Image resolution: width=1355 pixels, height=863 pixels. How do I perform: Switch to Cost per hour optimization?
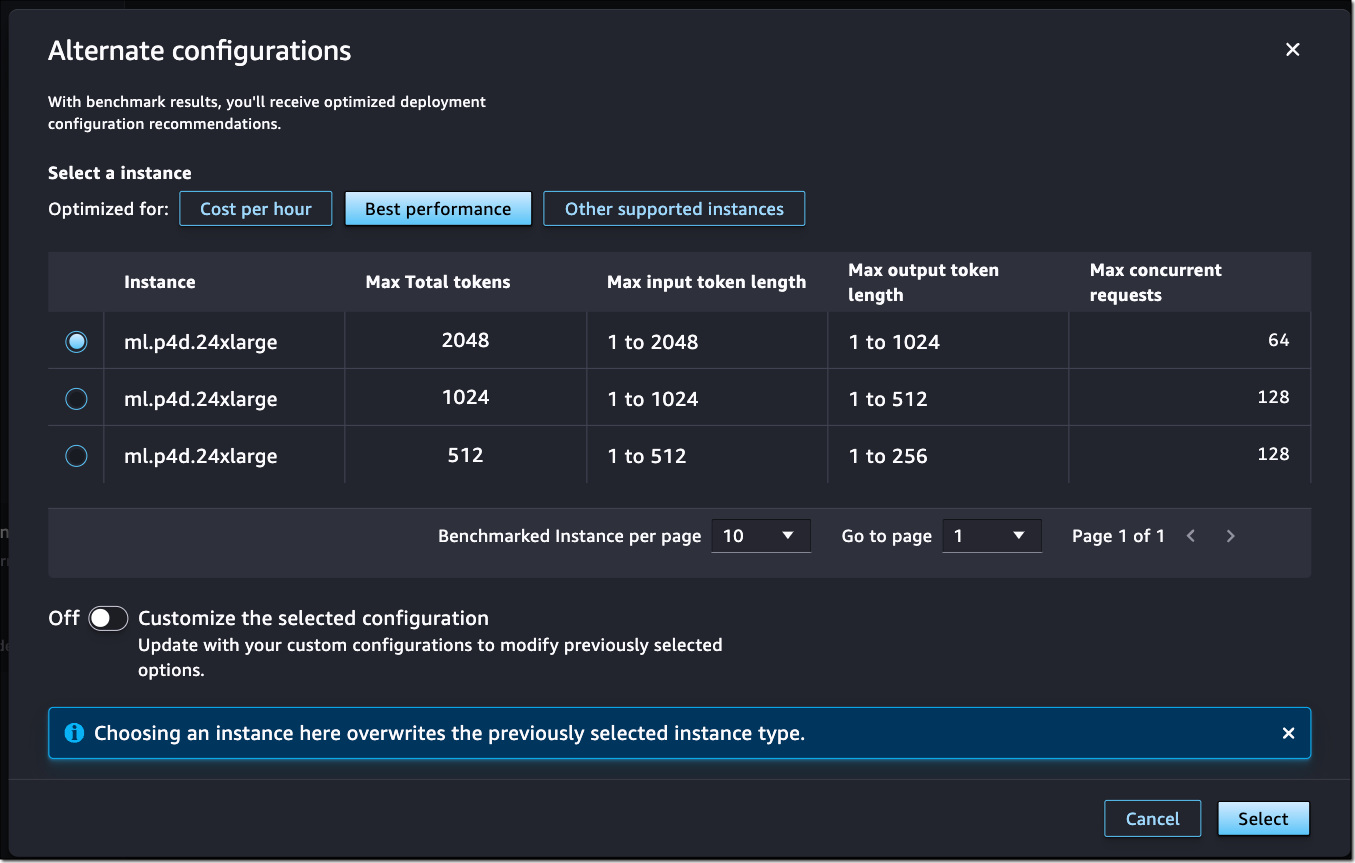click(x=255, y=208)
